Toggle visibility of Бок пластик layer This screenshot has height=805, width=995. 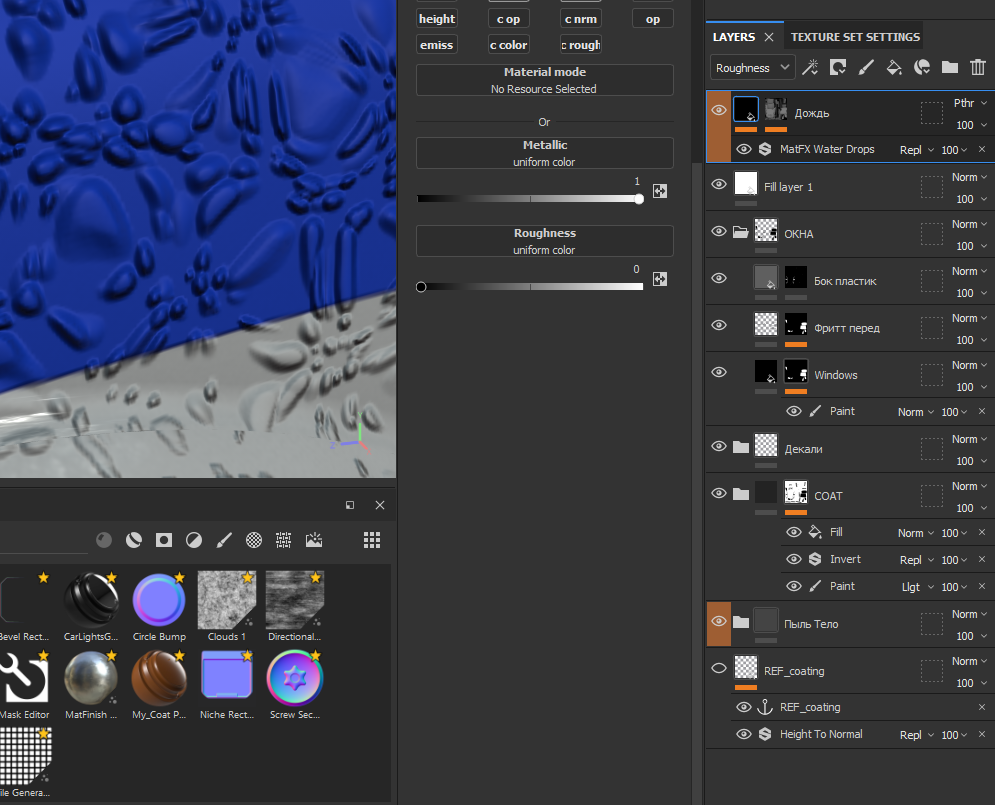pyautogui.click(x=719, y=278)
